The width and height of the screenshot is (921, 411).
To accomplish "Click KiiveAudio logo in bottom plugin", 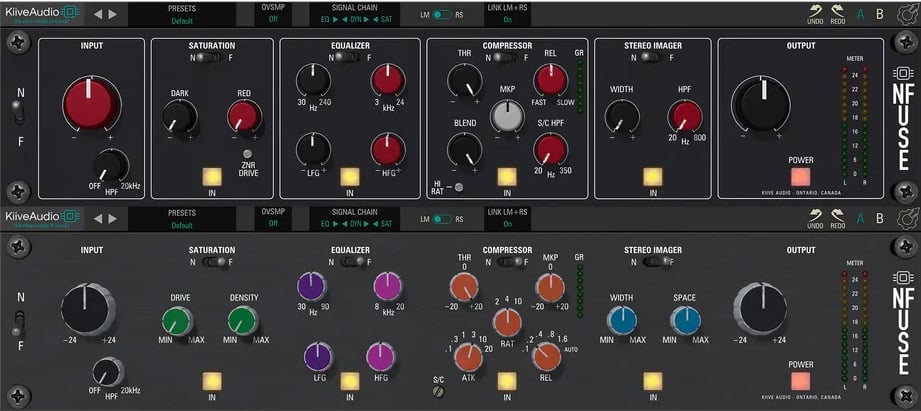I will tap(42, 218).
